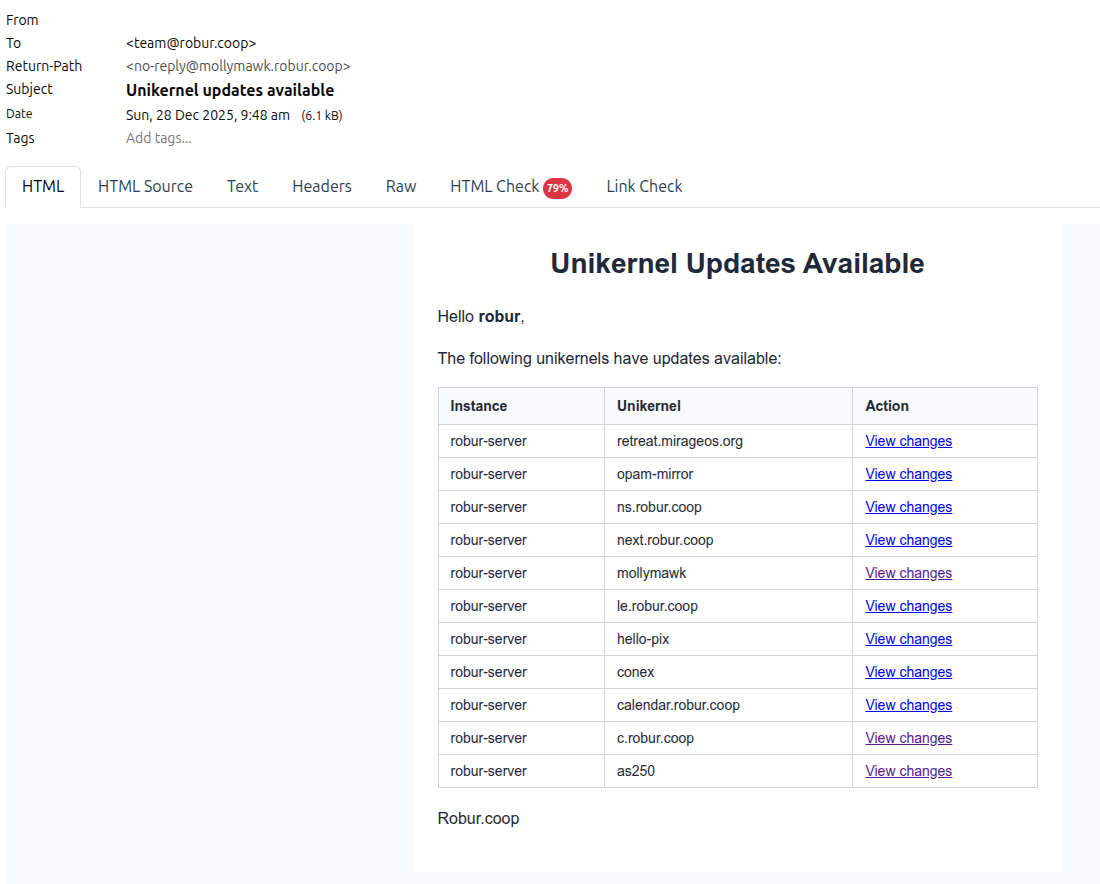1100x884 pixels.
Task: View changes for opam-mirror
Action: point(908,473)
